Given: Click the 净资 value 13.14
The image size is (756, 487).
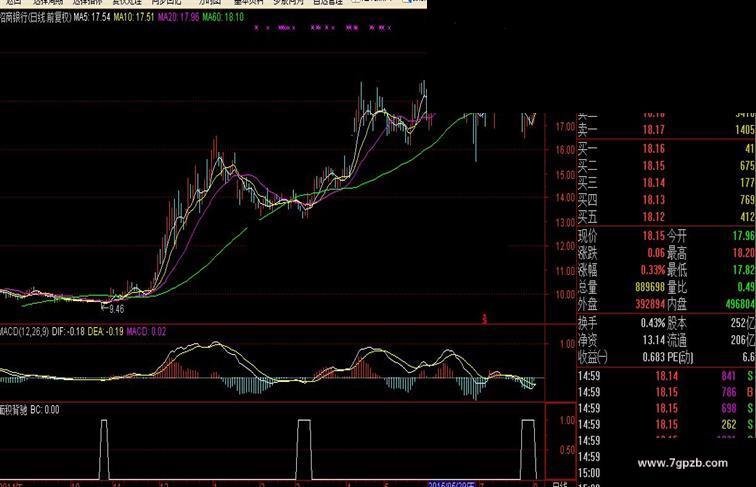Looking at the screenshot, I should [654, 340].
